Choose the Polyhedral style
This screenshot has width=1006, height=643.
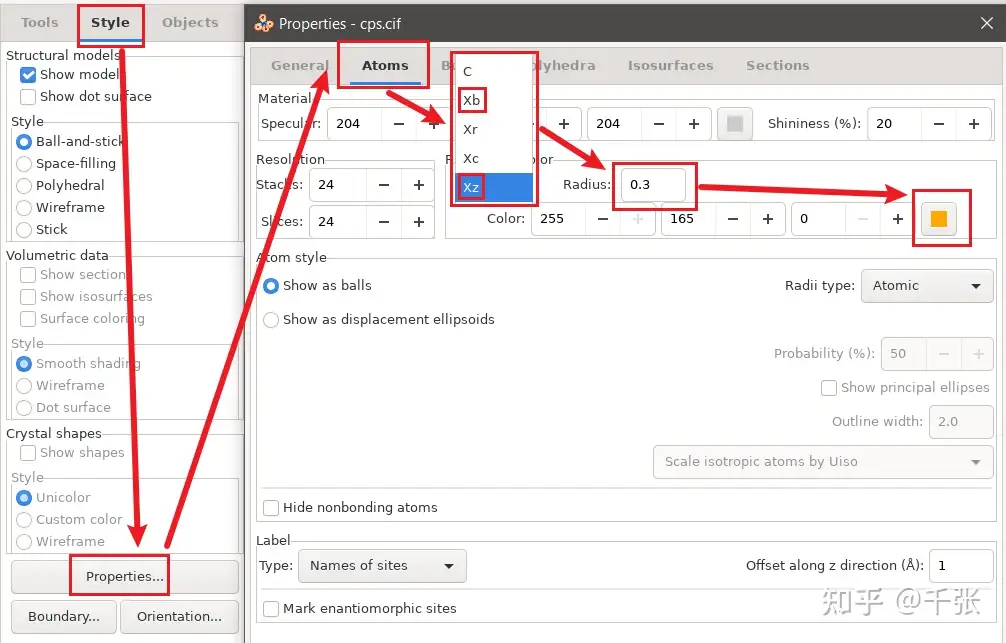click(x=24, y=185)
